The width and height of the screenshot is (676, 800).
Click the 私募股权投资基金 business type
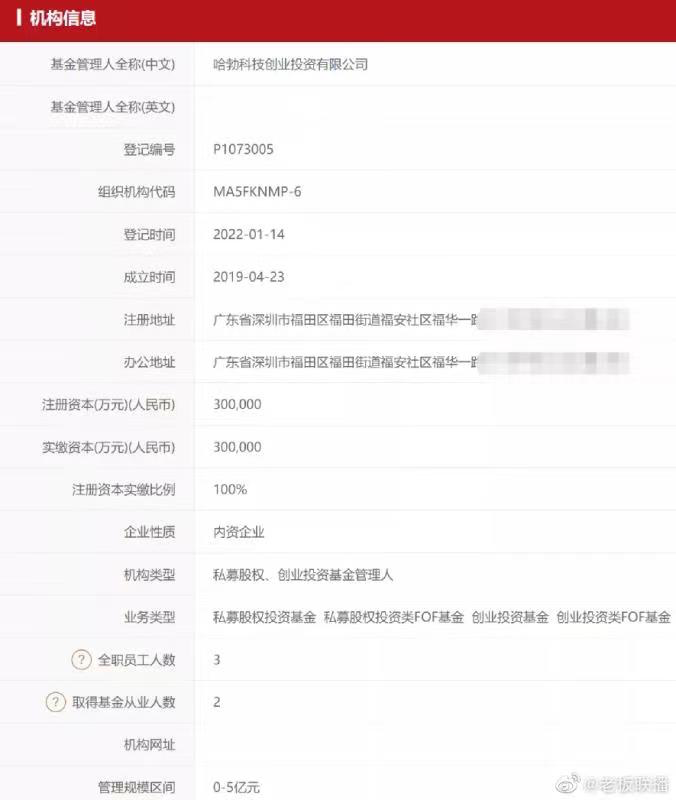pos(264,617)
